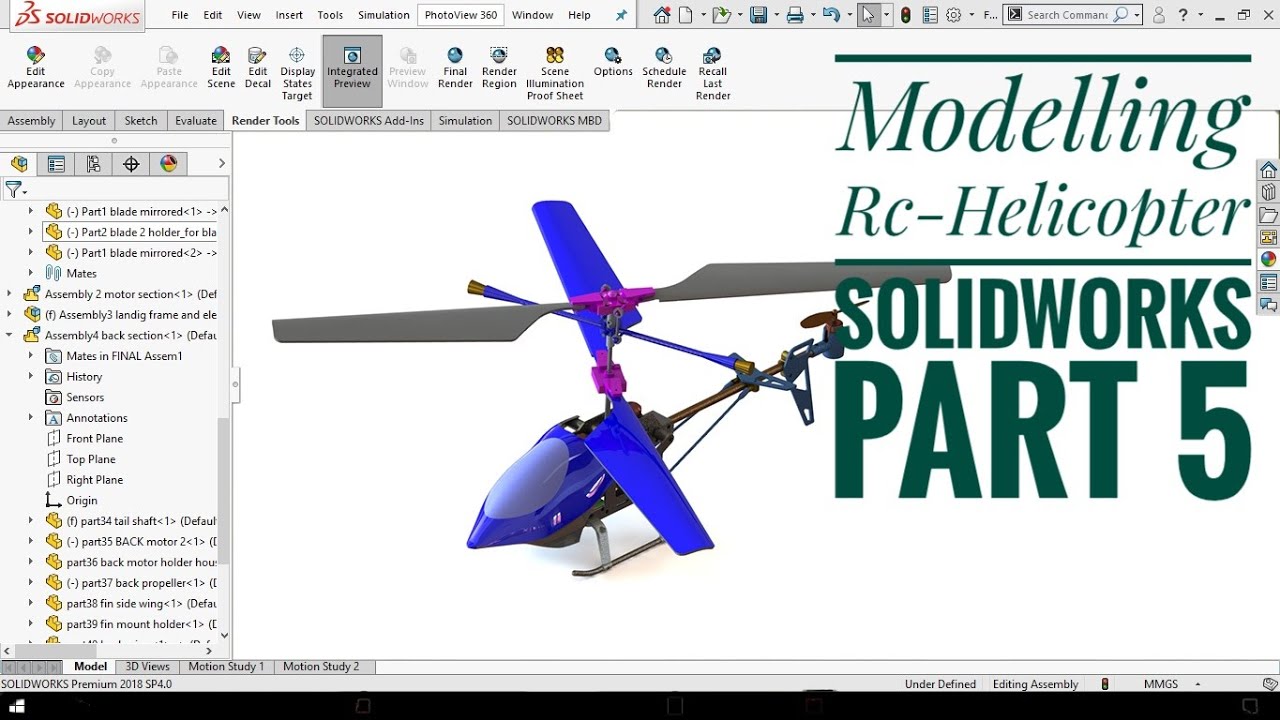Open Schedule Render dialog
Image resolution: width=1280 pixels, height=720 pixels.
pos(664,69)
